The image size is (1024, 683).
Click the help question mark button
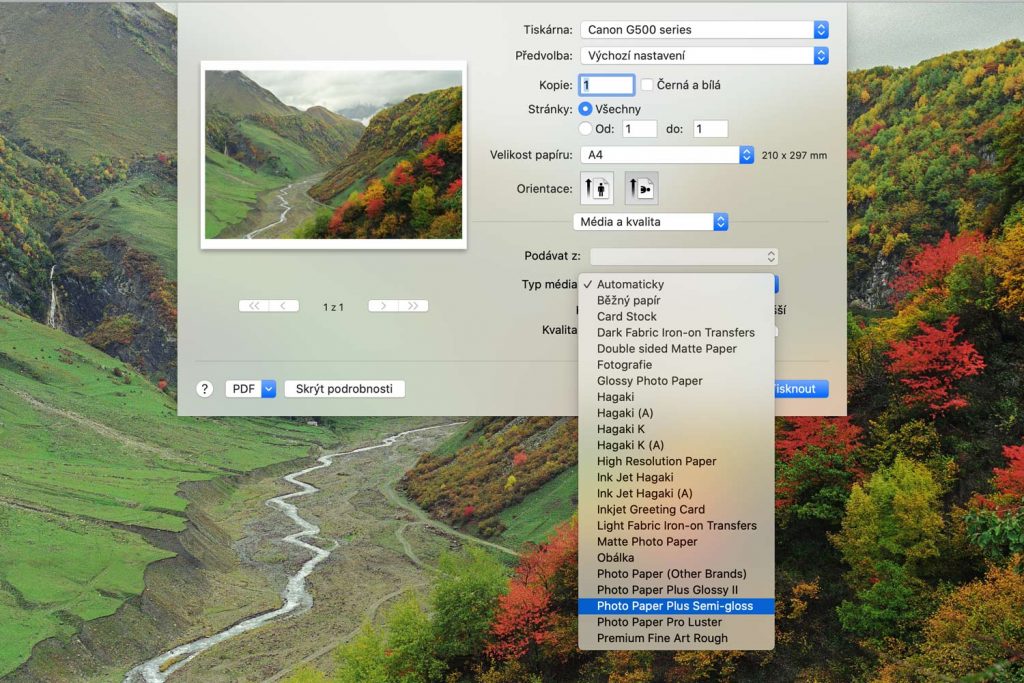click(x=205, y=389)
